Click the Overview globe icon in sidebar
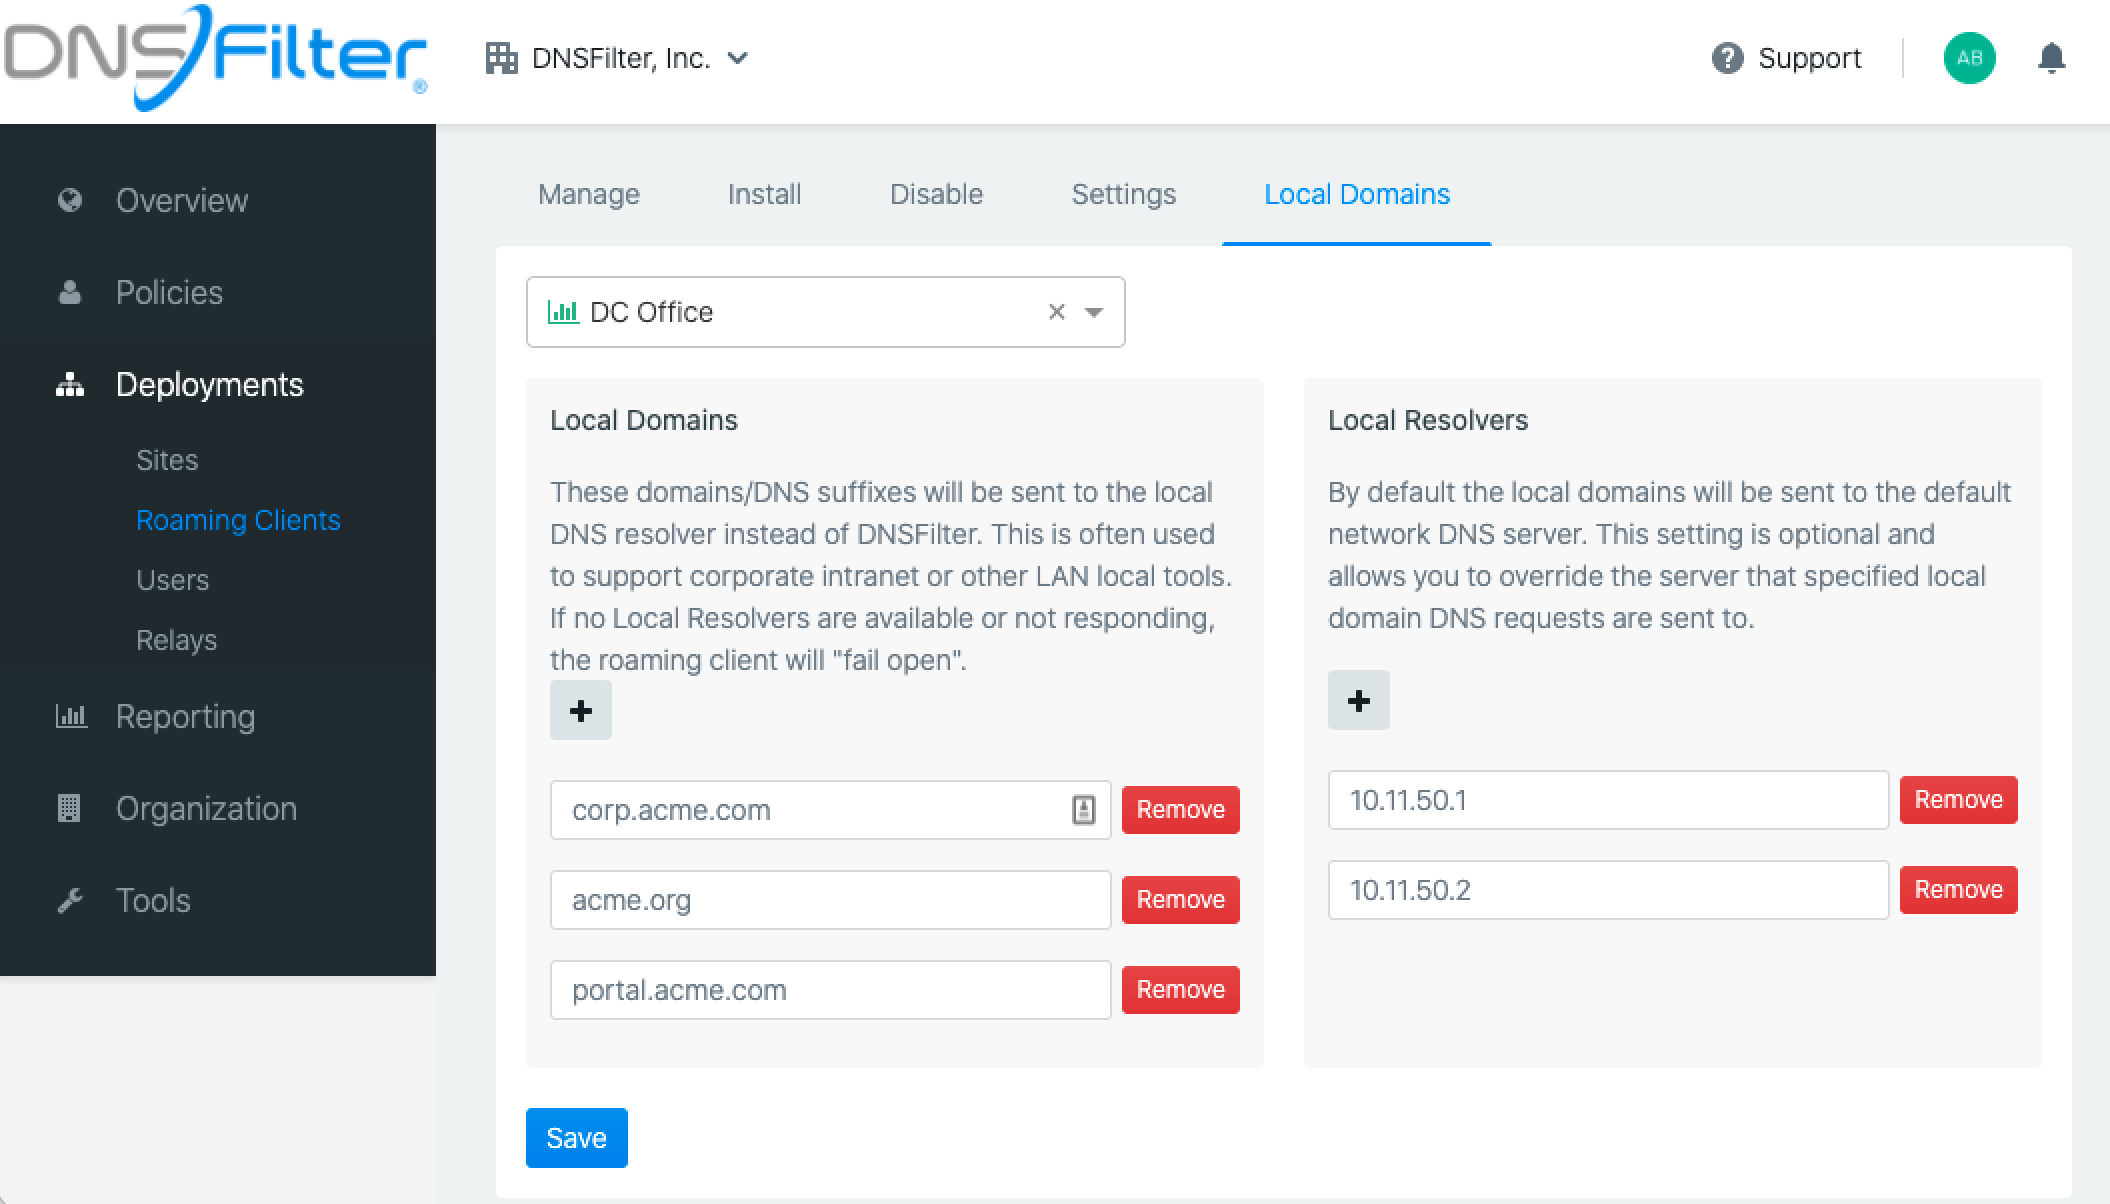 click(70, 200)
